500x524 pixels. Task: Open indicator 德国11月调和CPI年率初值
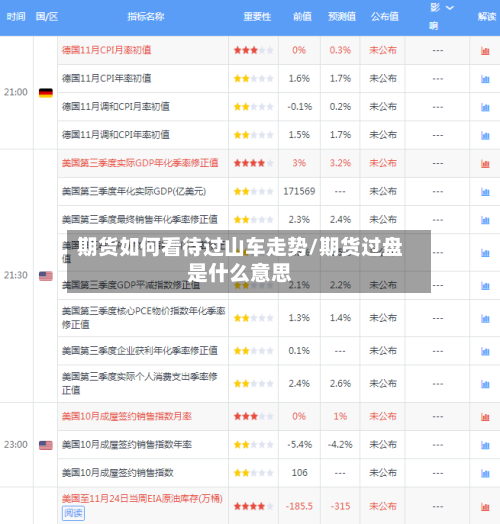pyautogui.click(x=116, y=135)
